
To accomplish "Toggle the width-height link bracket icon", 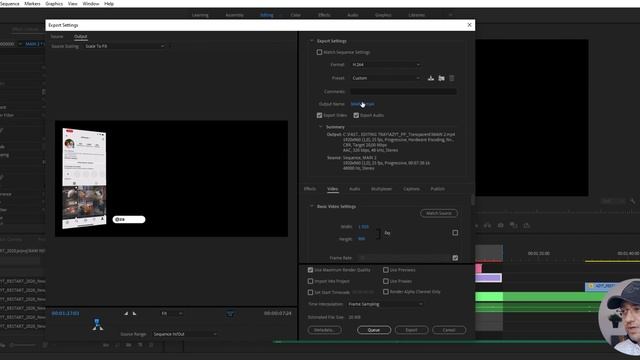I will point(378,233).
